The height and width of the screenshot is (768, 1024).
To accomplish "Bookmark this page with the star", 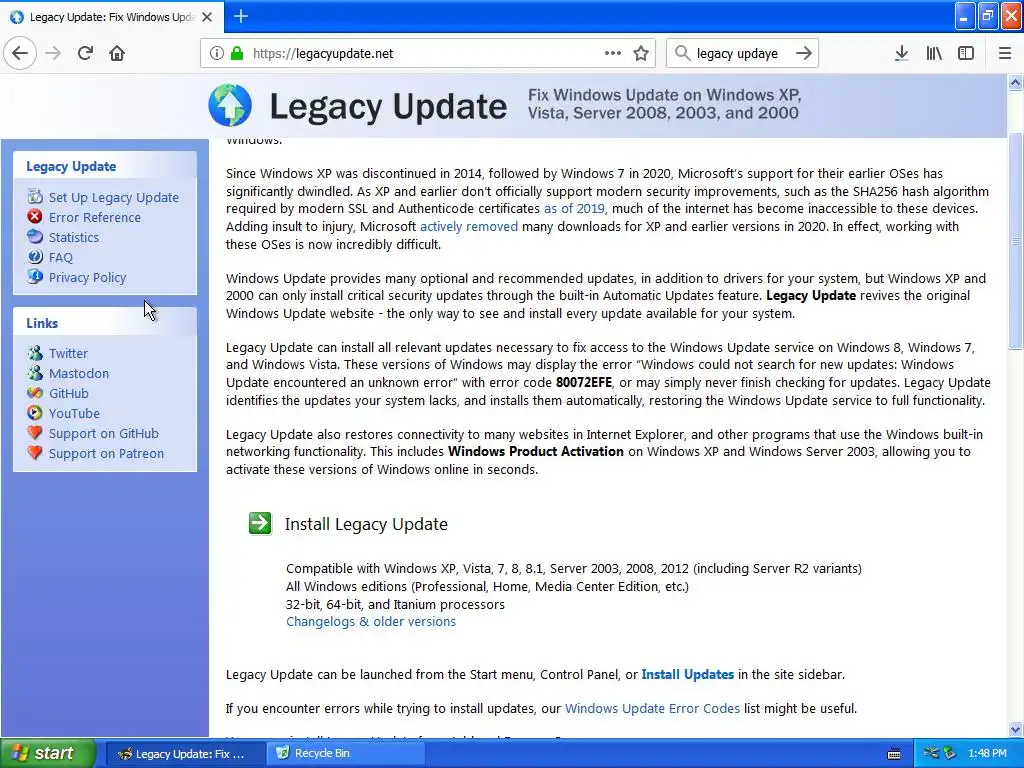I will click(641, 54).
